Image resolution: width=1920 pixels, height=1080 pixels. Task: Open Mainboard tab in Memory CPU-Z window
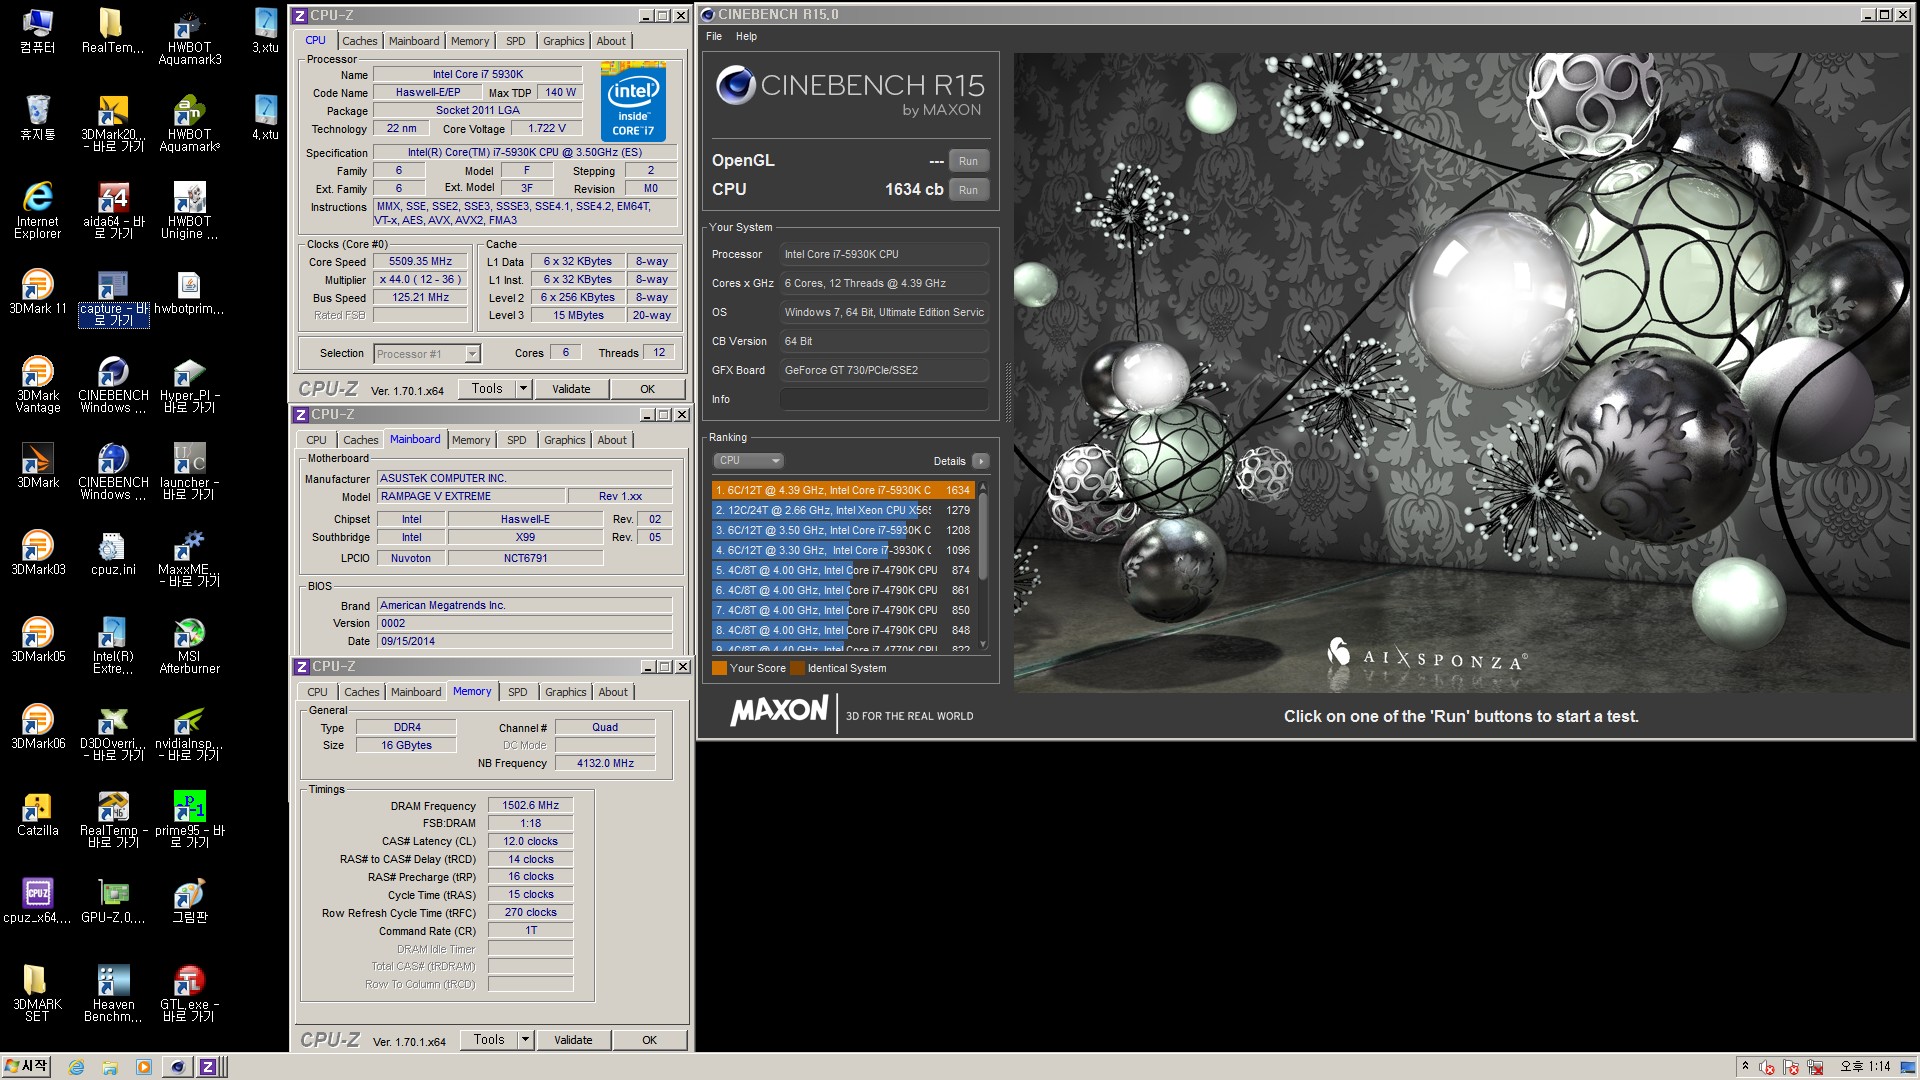(x=416, y=692)
